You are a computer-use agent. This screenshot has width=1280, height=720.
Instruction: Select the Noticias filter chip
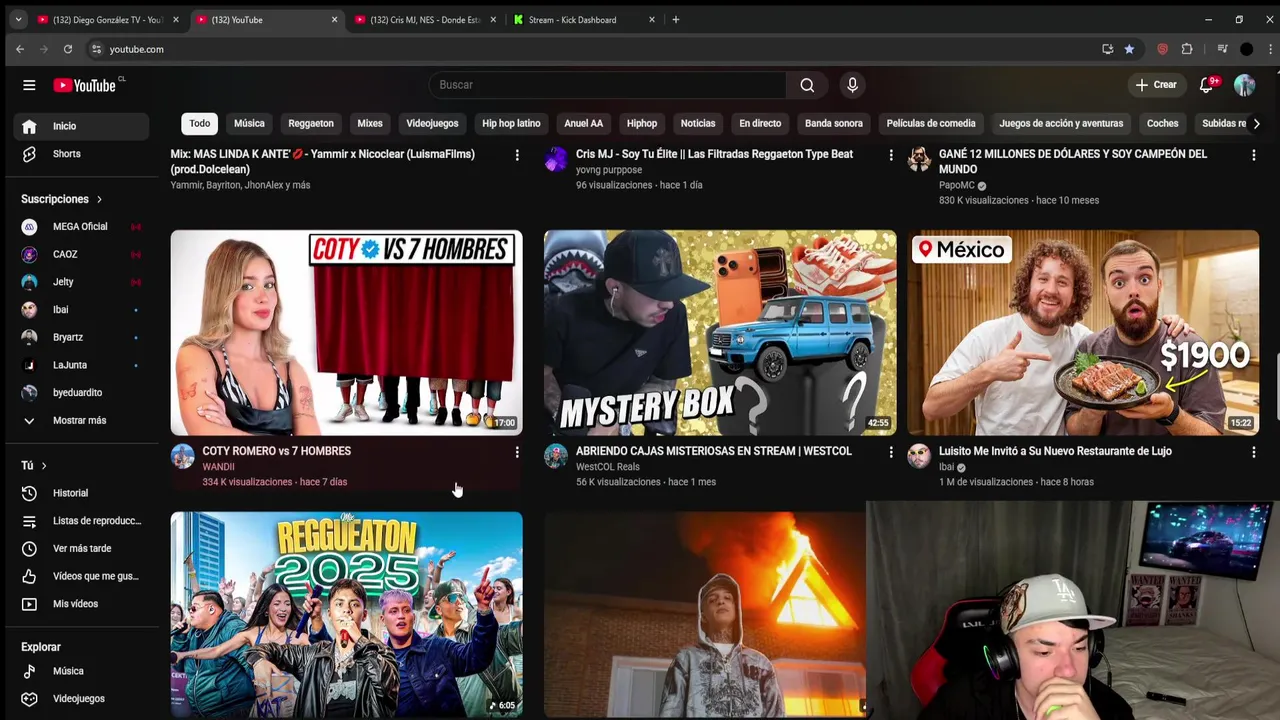click(x=698, y=123)
